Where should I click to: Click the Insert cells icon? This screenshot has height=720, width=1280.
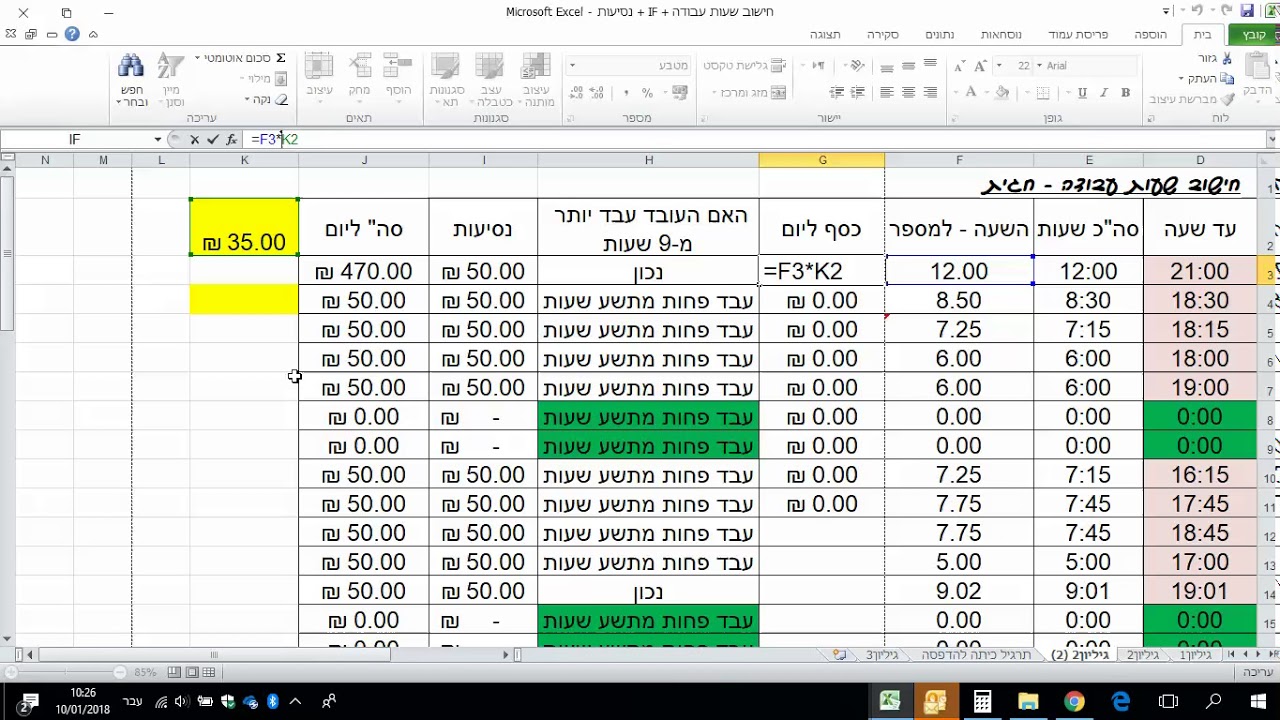tap(399, 66)
